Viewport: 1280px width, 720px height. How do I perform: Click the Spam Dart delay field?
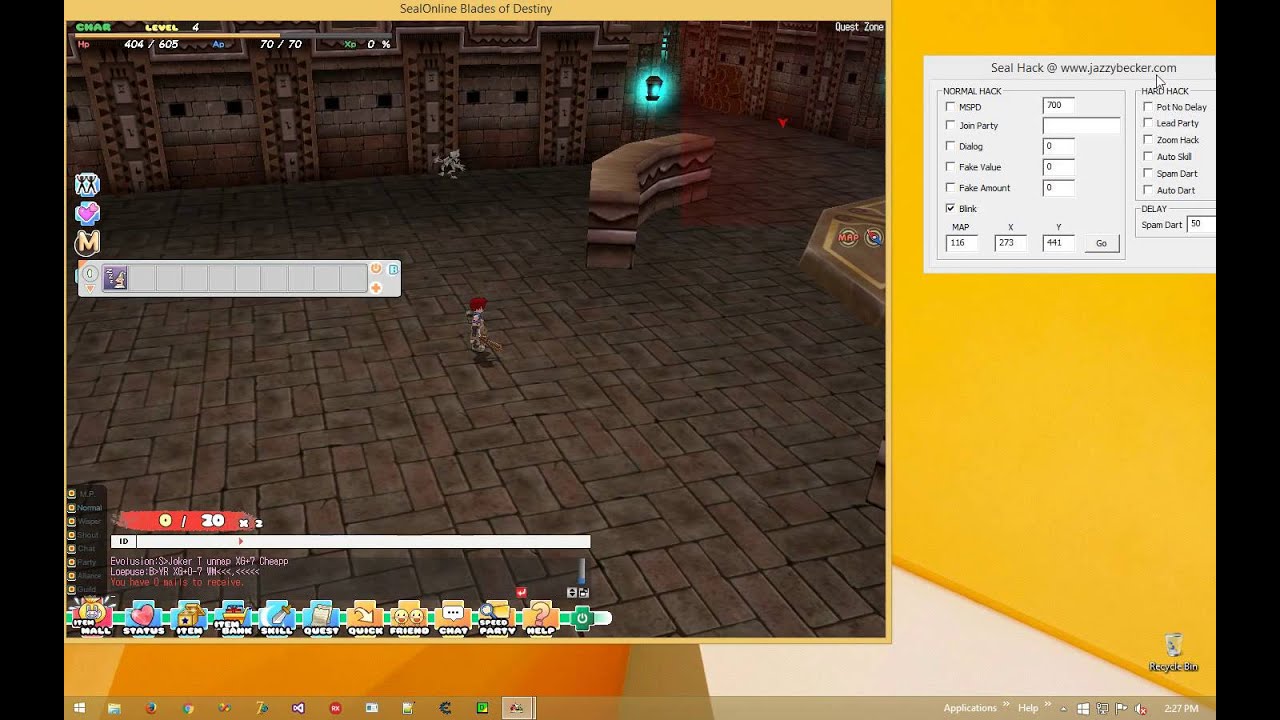(x=1201, y=224)
